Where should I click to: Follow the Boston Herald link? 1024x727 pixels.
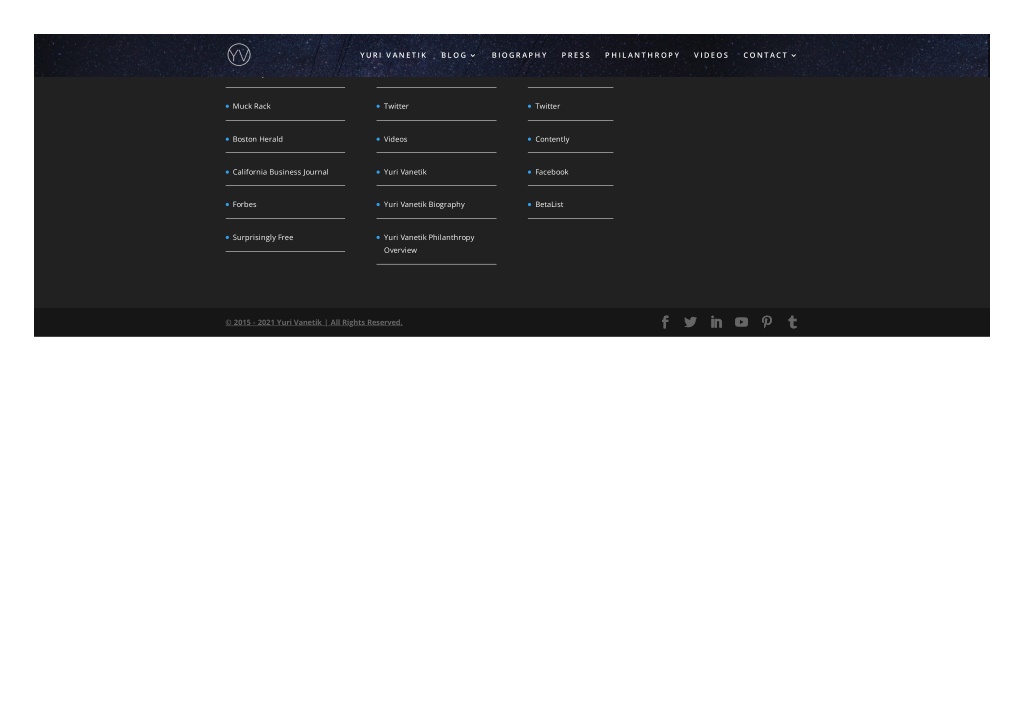[257, 139]
